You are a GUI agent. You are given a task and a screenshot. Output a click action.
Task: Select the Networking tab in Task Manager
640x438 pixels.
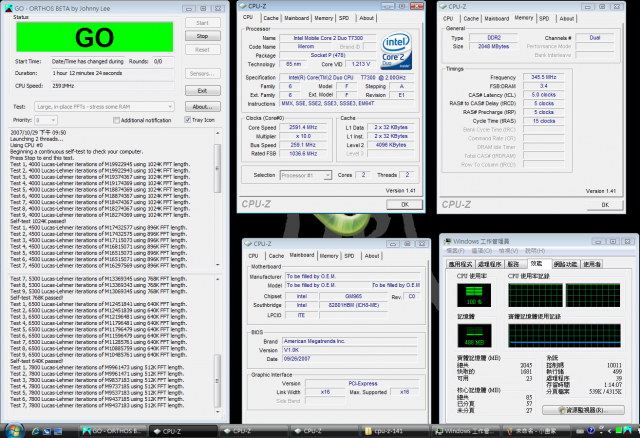click(565, 264)
